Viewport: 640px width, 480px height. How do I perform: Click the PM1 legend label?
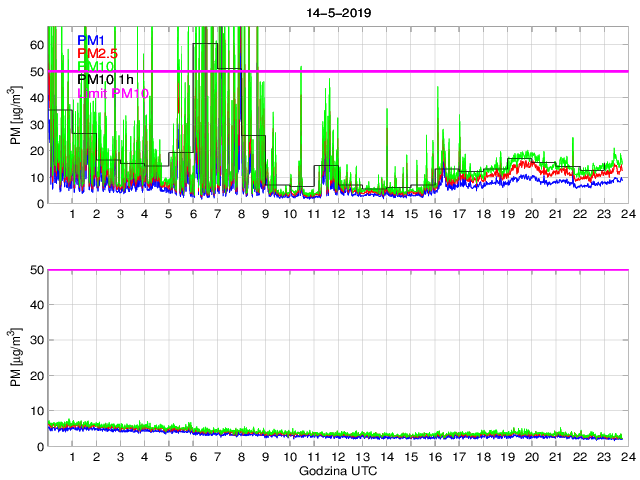point(91,39)
